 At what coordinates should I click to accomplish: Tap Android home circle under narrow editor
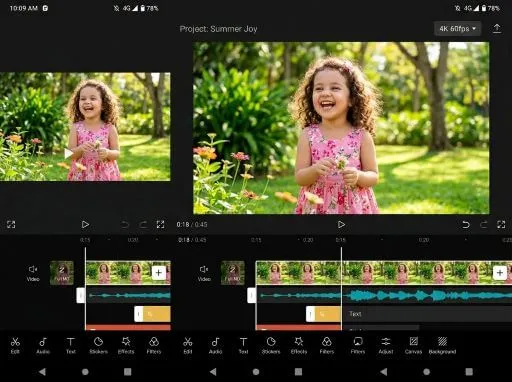pos(85,372)
